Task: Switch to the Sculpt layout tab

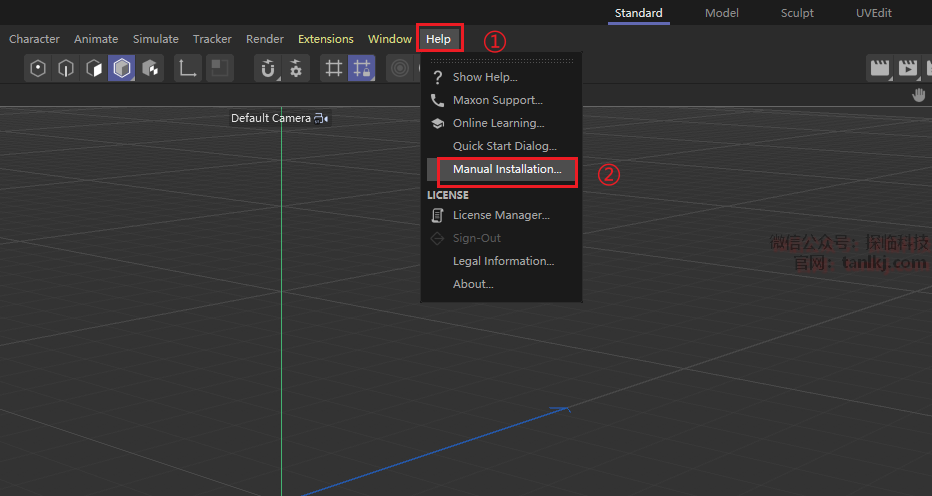Action: pyautogui.click(x=797, y=13)
